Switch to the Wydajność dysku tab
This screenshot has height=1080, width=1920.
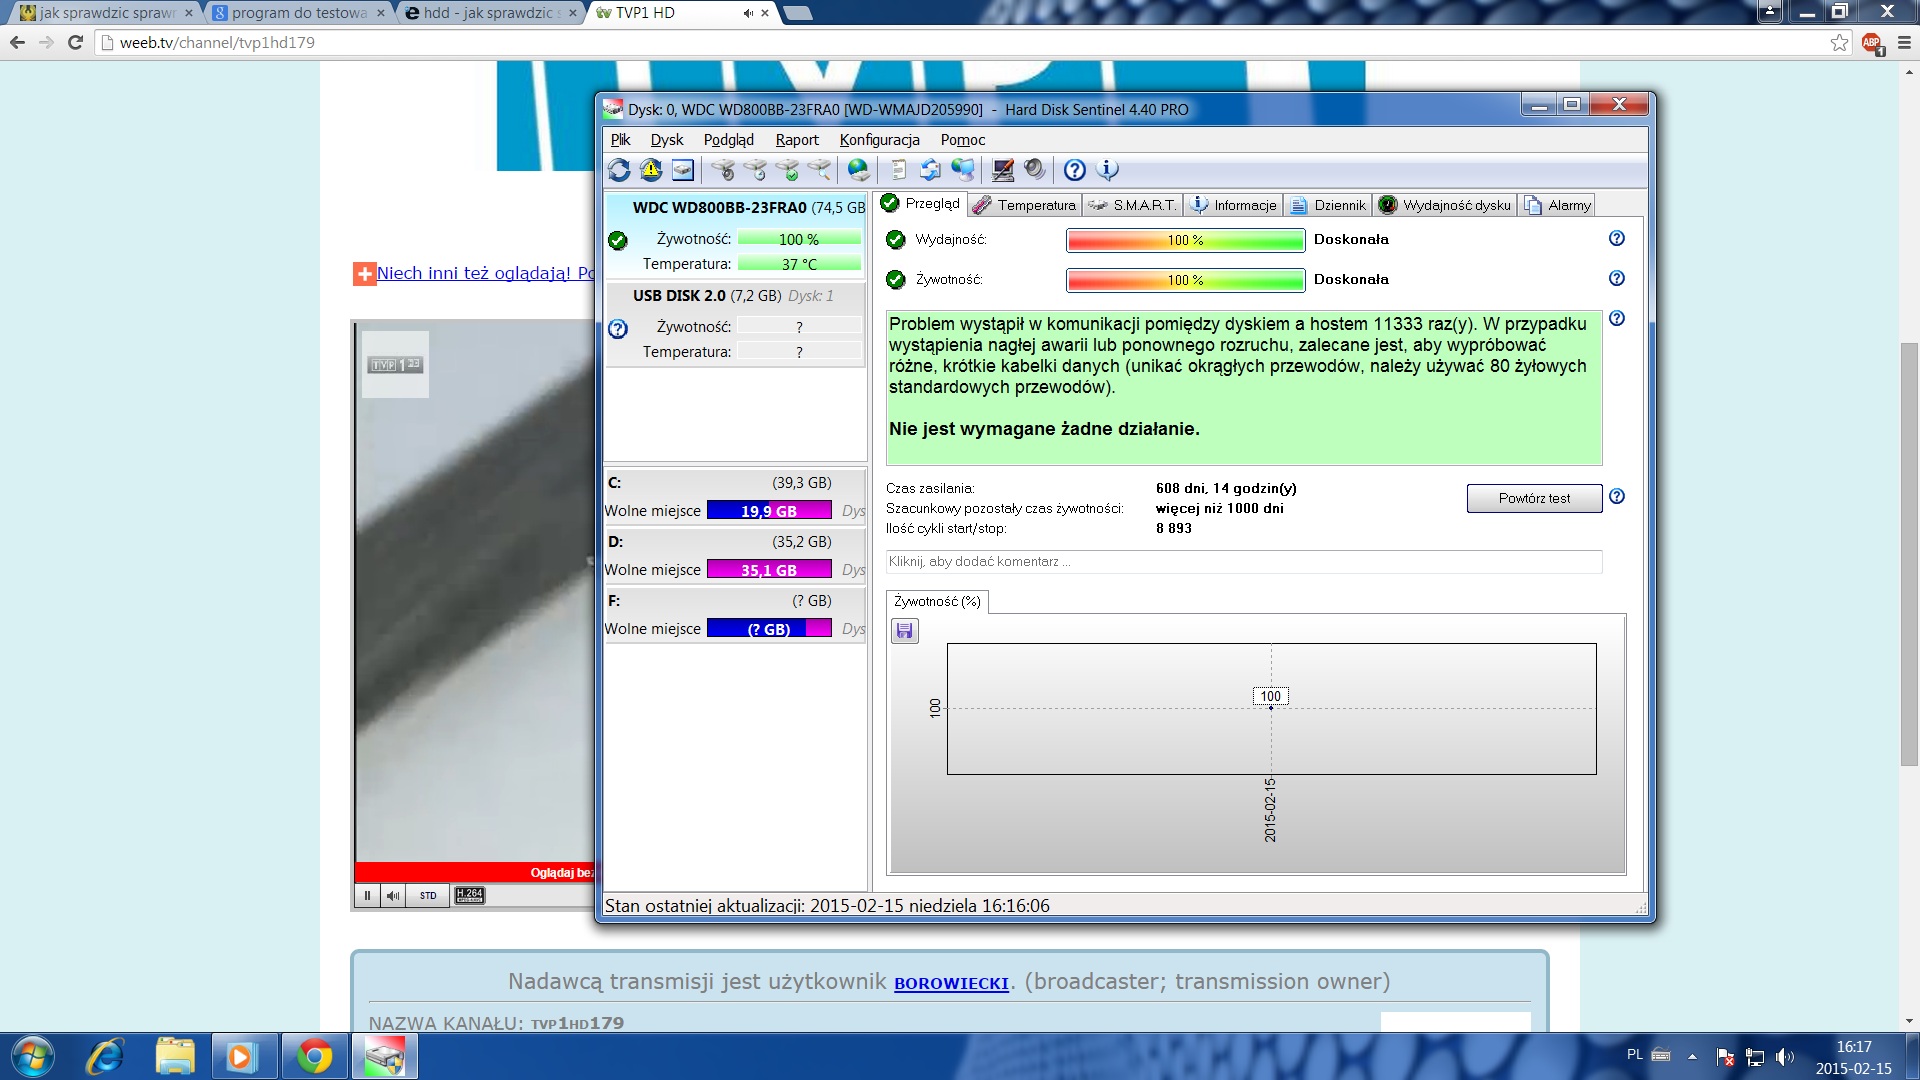point(1445,205)
